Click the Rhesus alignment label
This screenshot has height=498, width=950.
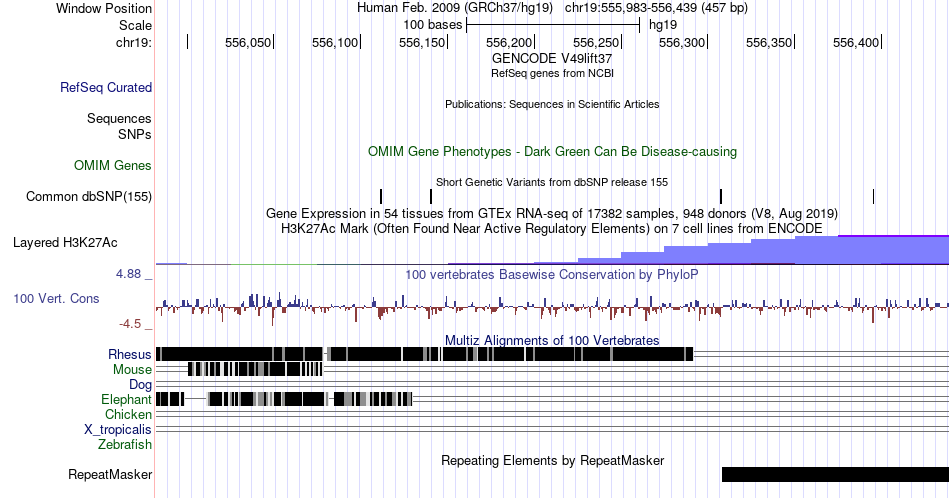click(x=130, y=354)
